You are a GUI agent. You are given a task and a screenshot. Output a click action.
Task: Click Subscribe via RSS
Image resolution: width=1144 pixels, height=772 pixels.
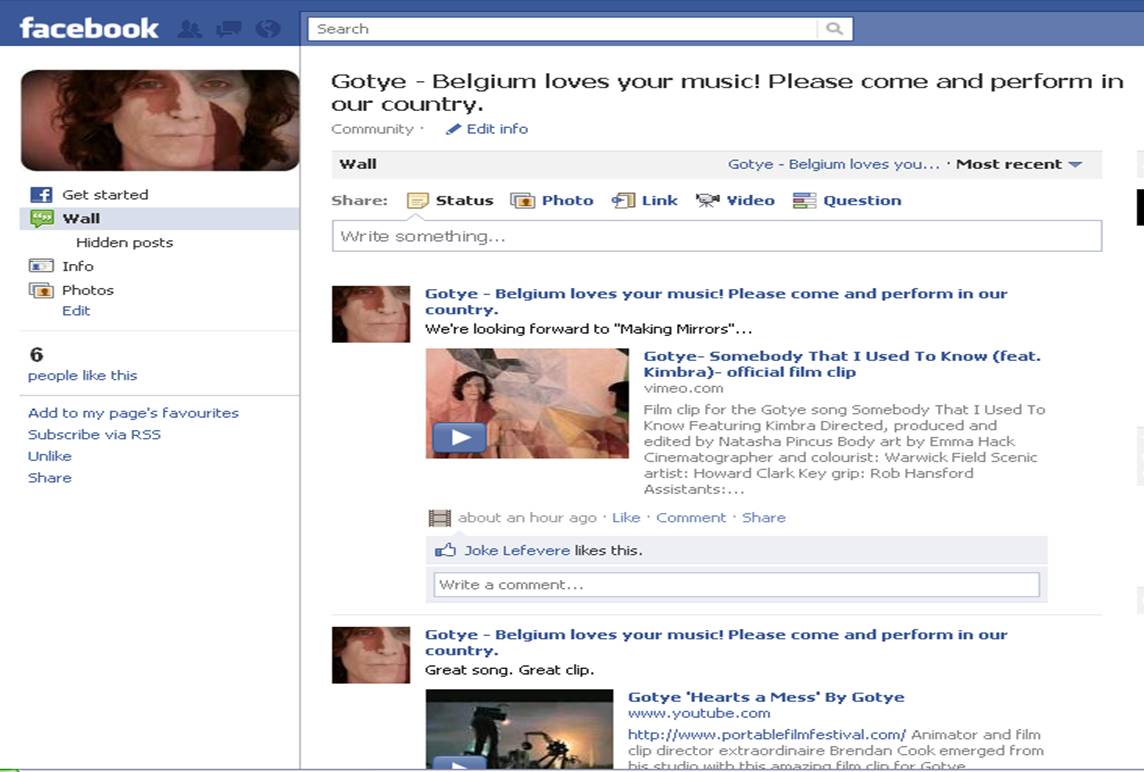coord(94,435)
